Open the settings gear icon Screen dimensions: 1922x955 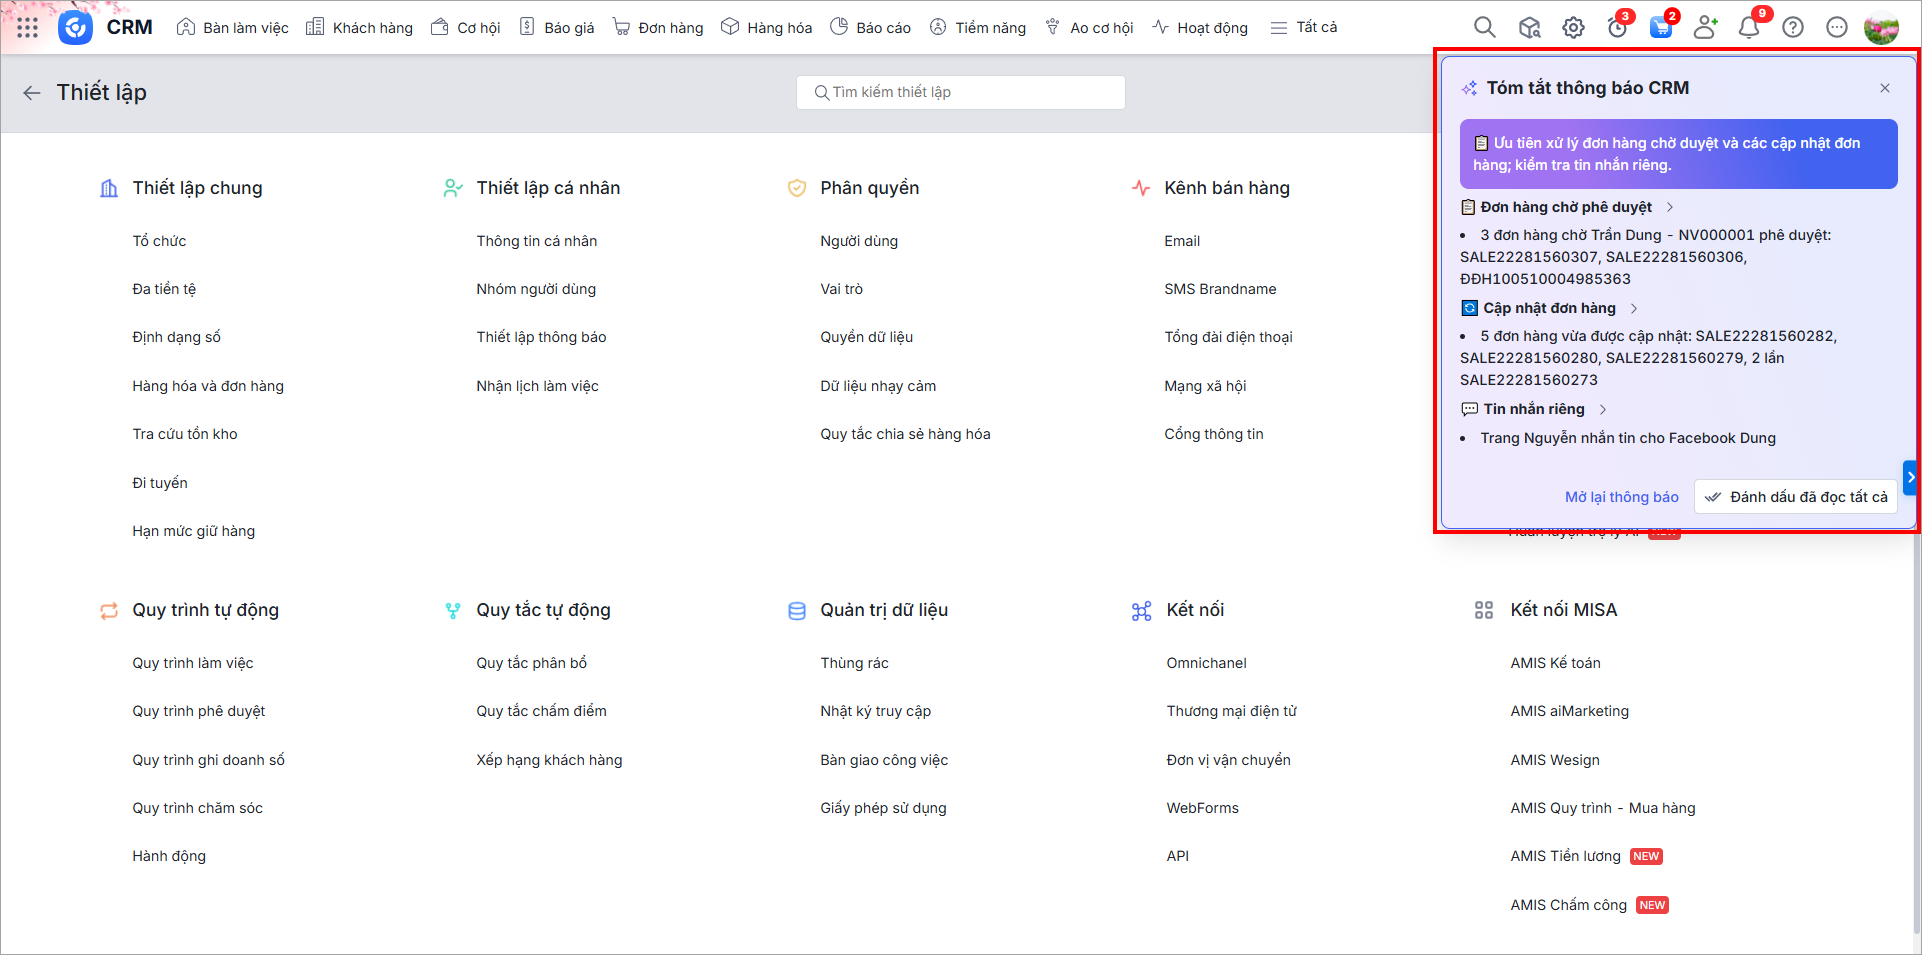pos(1573,28)
